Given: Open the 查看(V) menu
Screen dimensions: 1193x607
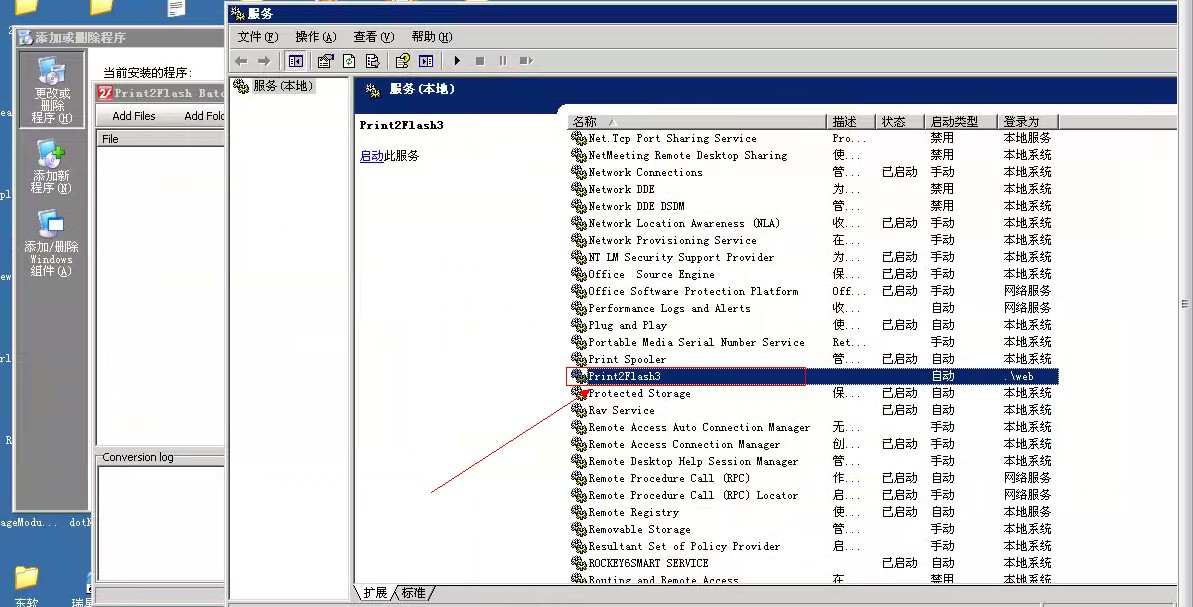Looking at the screenshot, I should (374, 37).
